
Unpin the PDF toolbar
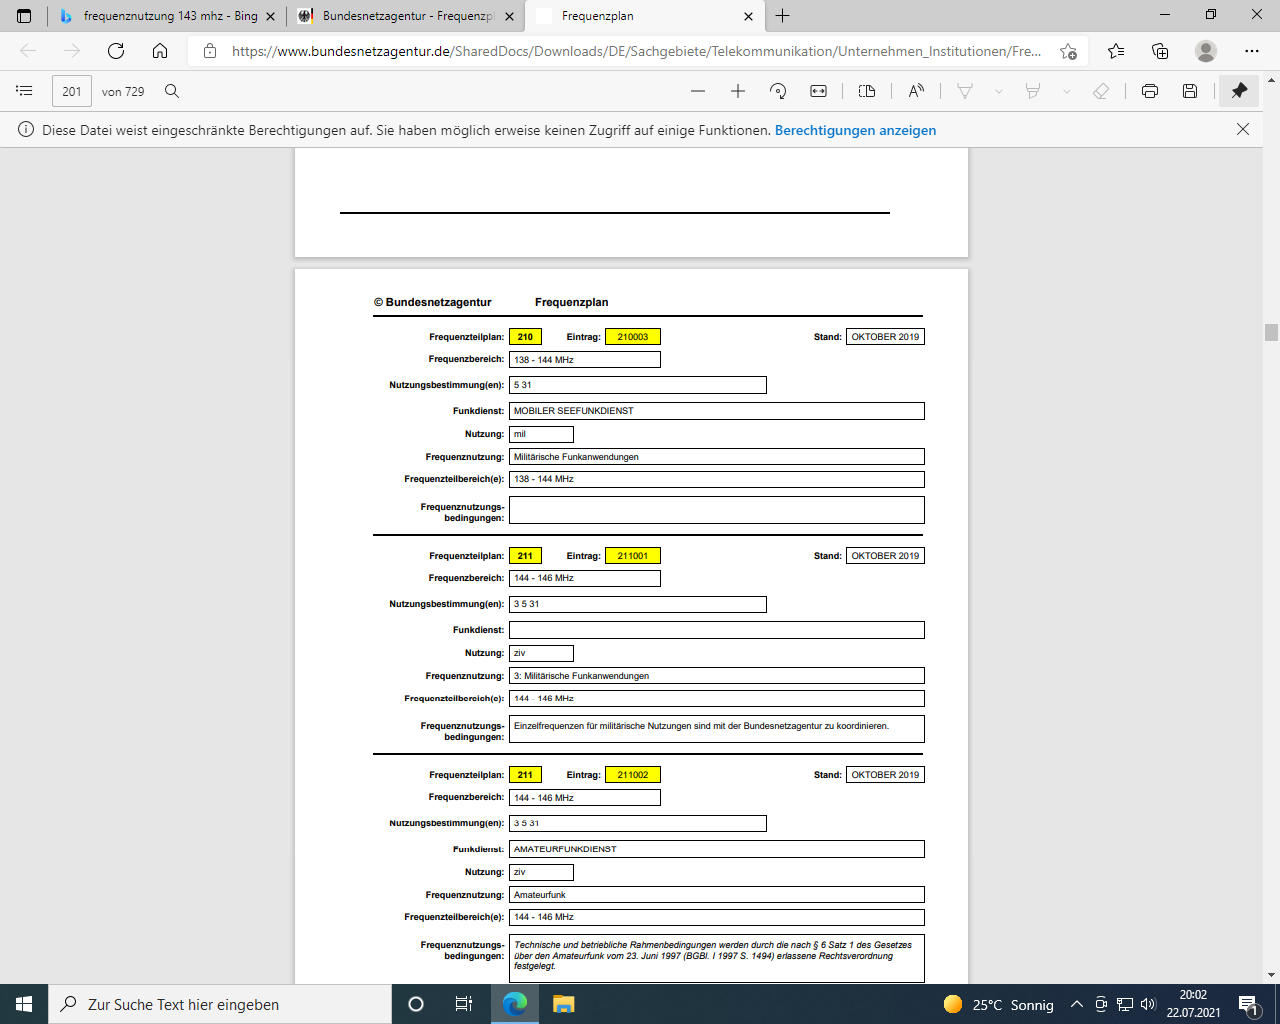tap(1239, 91)
